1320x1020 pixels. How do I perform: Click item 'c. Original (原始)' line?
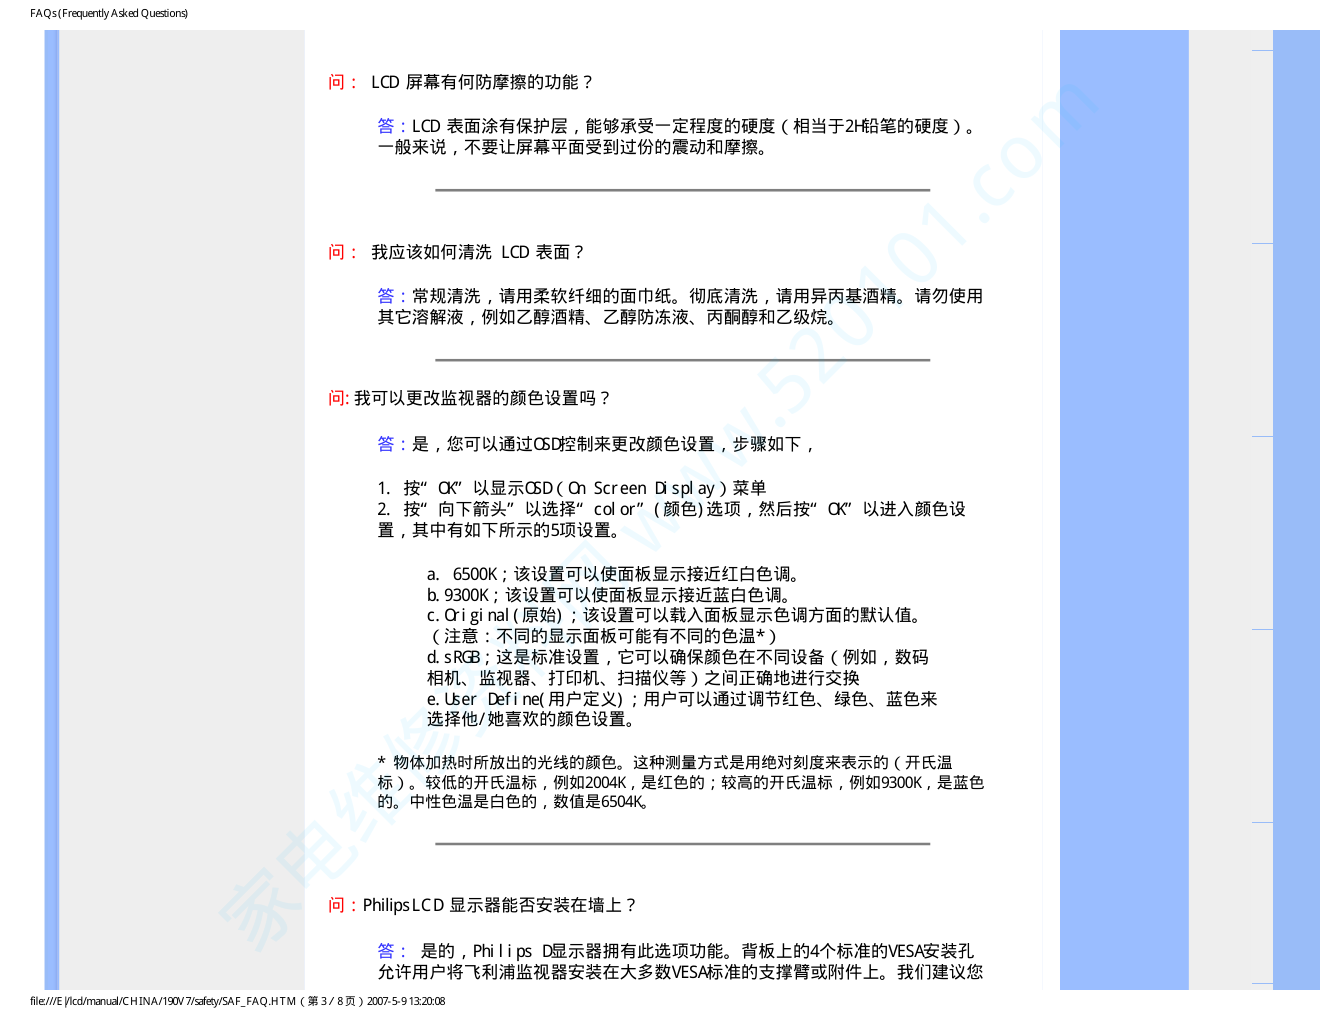click(677, 615)
